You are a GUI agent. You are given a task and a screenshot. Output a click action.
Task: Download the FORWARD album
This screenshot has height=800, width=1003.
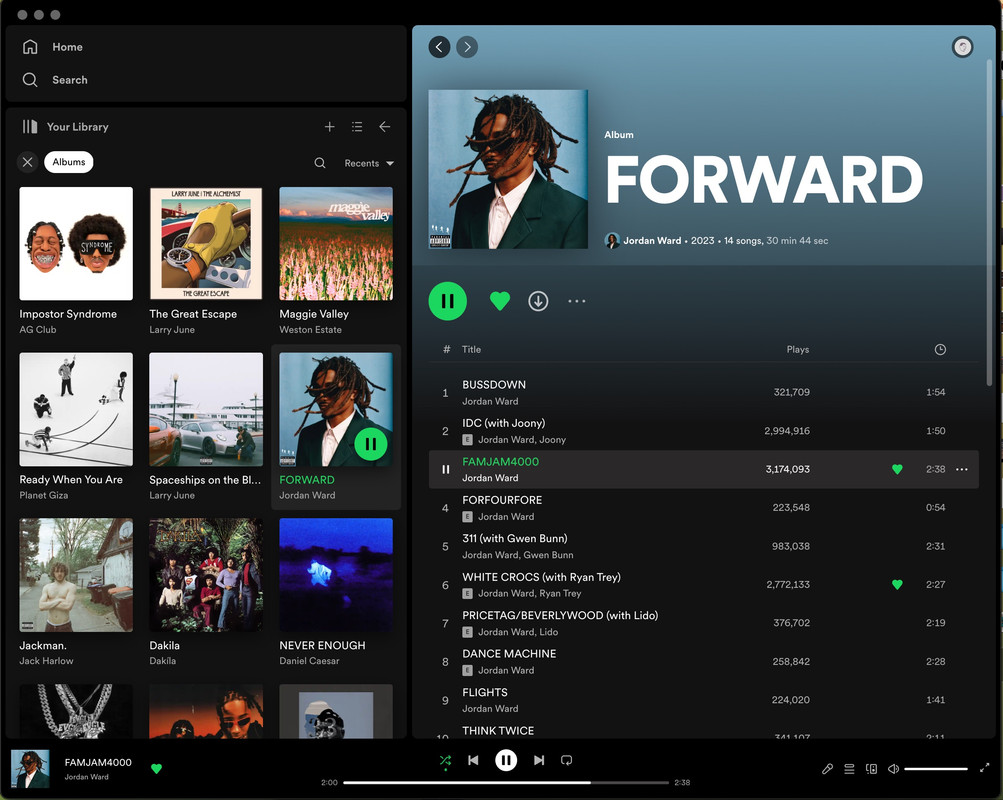[538, 301]
